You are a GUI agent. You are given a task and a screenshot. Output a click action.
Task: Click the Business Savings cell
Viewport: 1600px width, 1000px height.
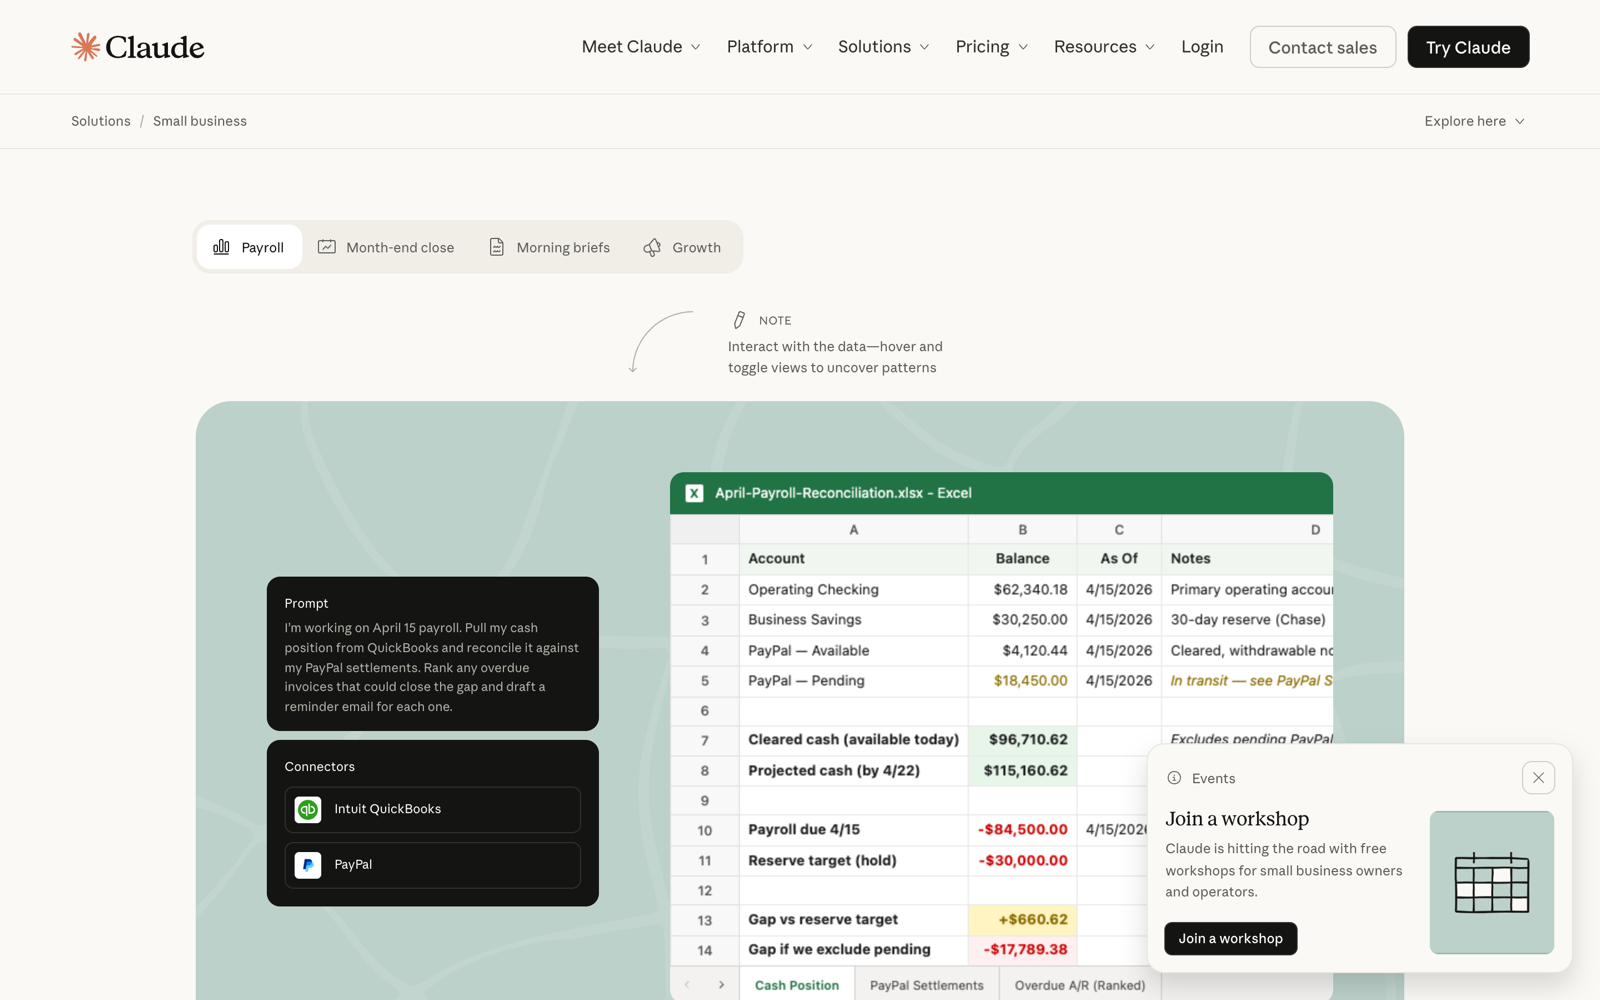pyautogui.click(x=854, y=620)
